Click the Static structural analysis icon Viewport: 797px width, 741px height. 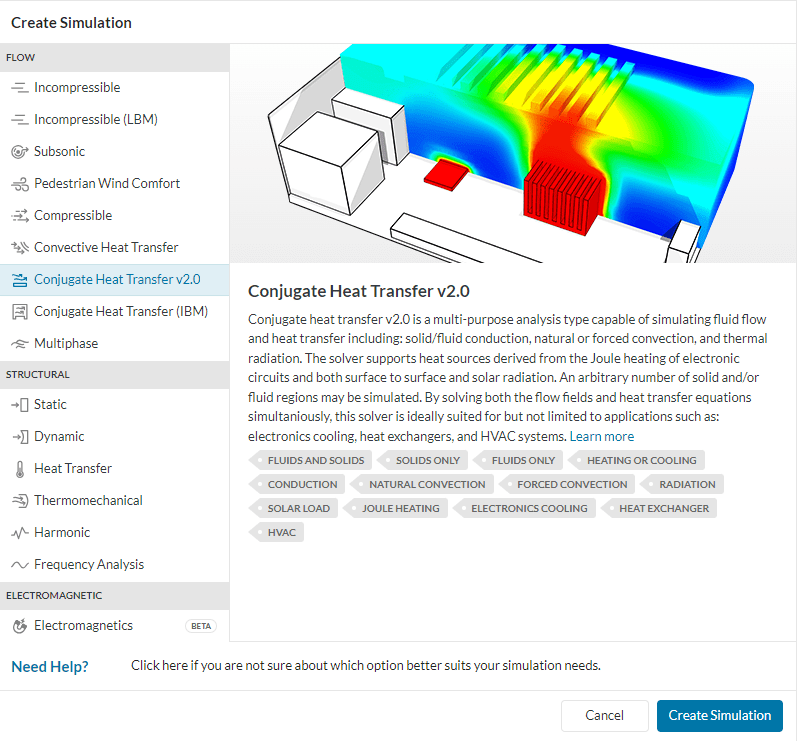click(x=19, y=405)
